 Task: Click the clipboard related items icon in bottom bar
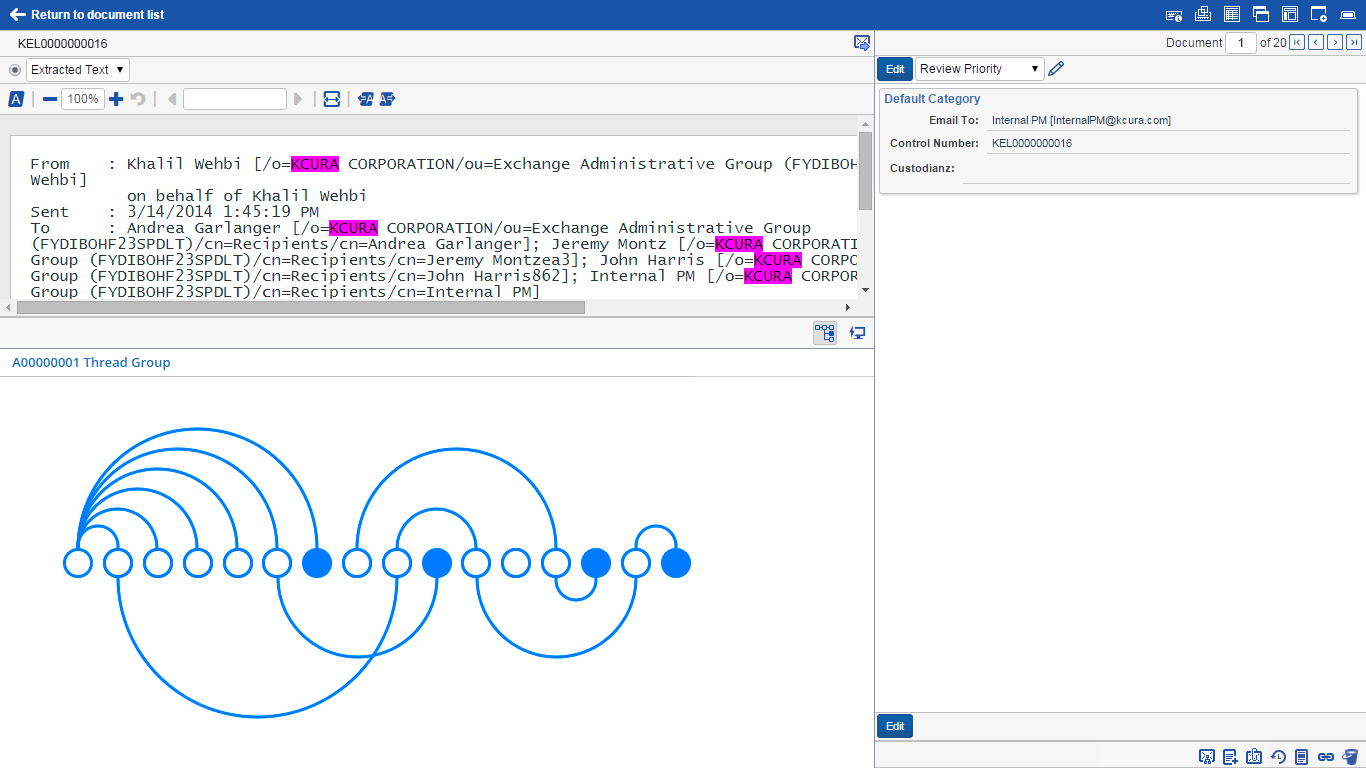[x=1254, y=757]
